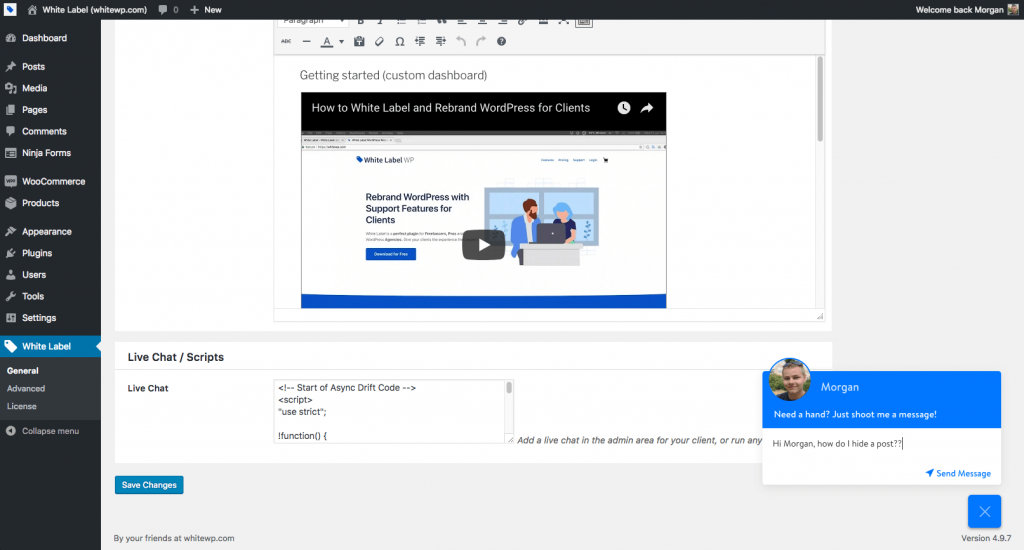Increase the indent
Viewport: 1024px width, 550px height.
(x=441, y=41)
